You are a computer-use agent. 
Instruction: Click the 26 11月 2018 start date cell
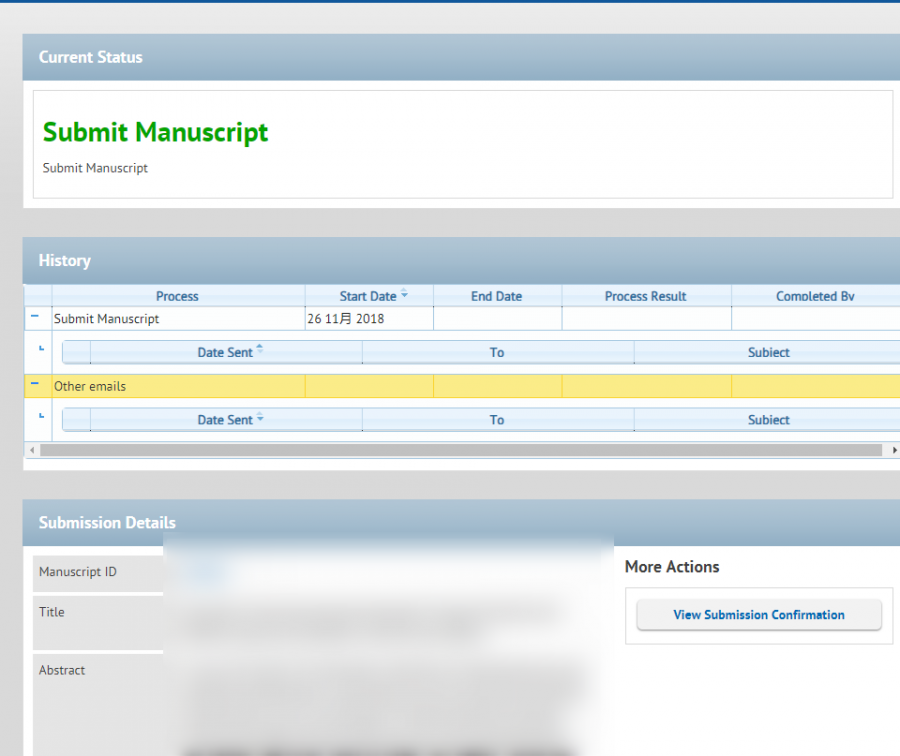345,319
